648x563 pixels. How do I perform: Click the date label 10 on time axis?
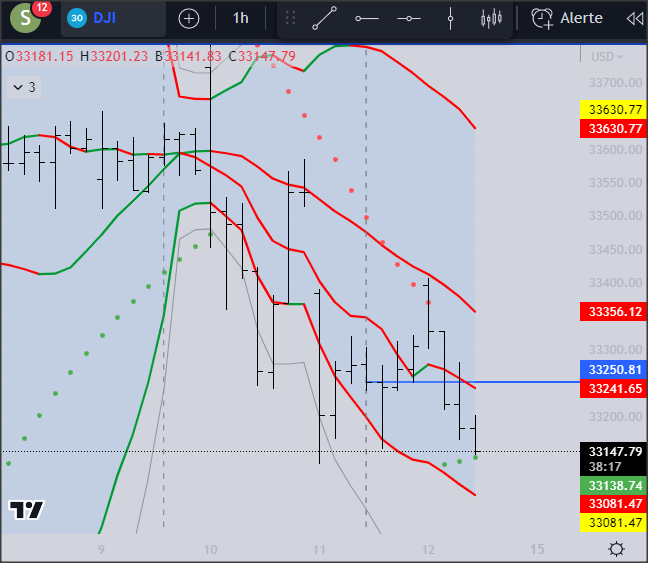[210, 549]
